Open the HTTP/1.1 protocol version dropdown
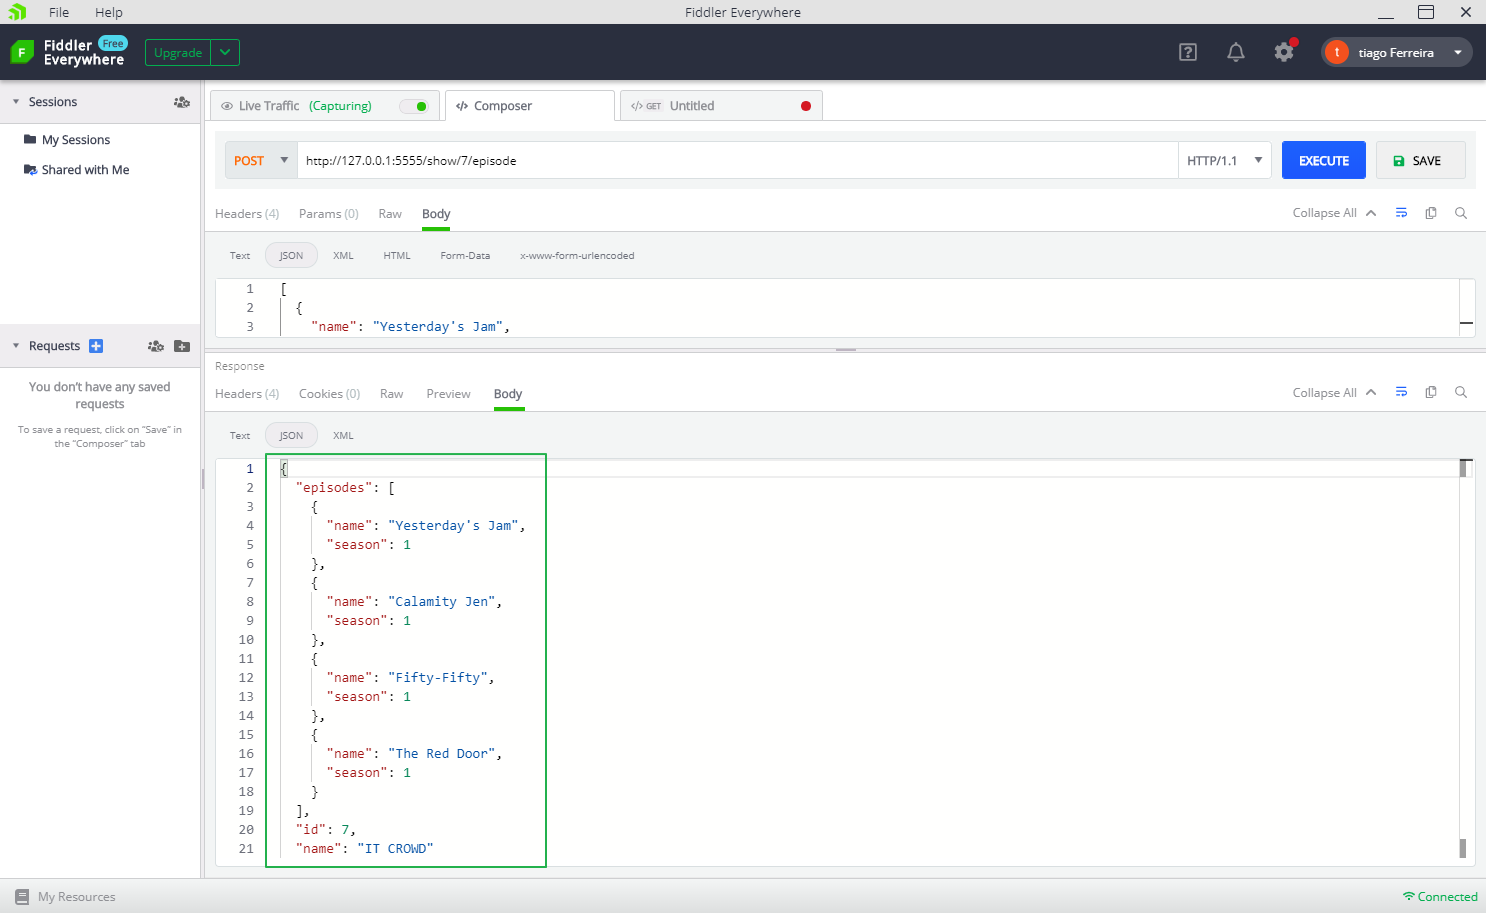Screen dimensions: 1486x913 point(1225,160)
